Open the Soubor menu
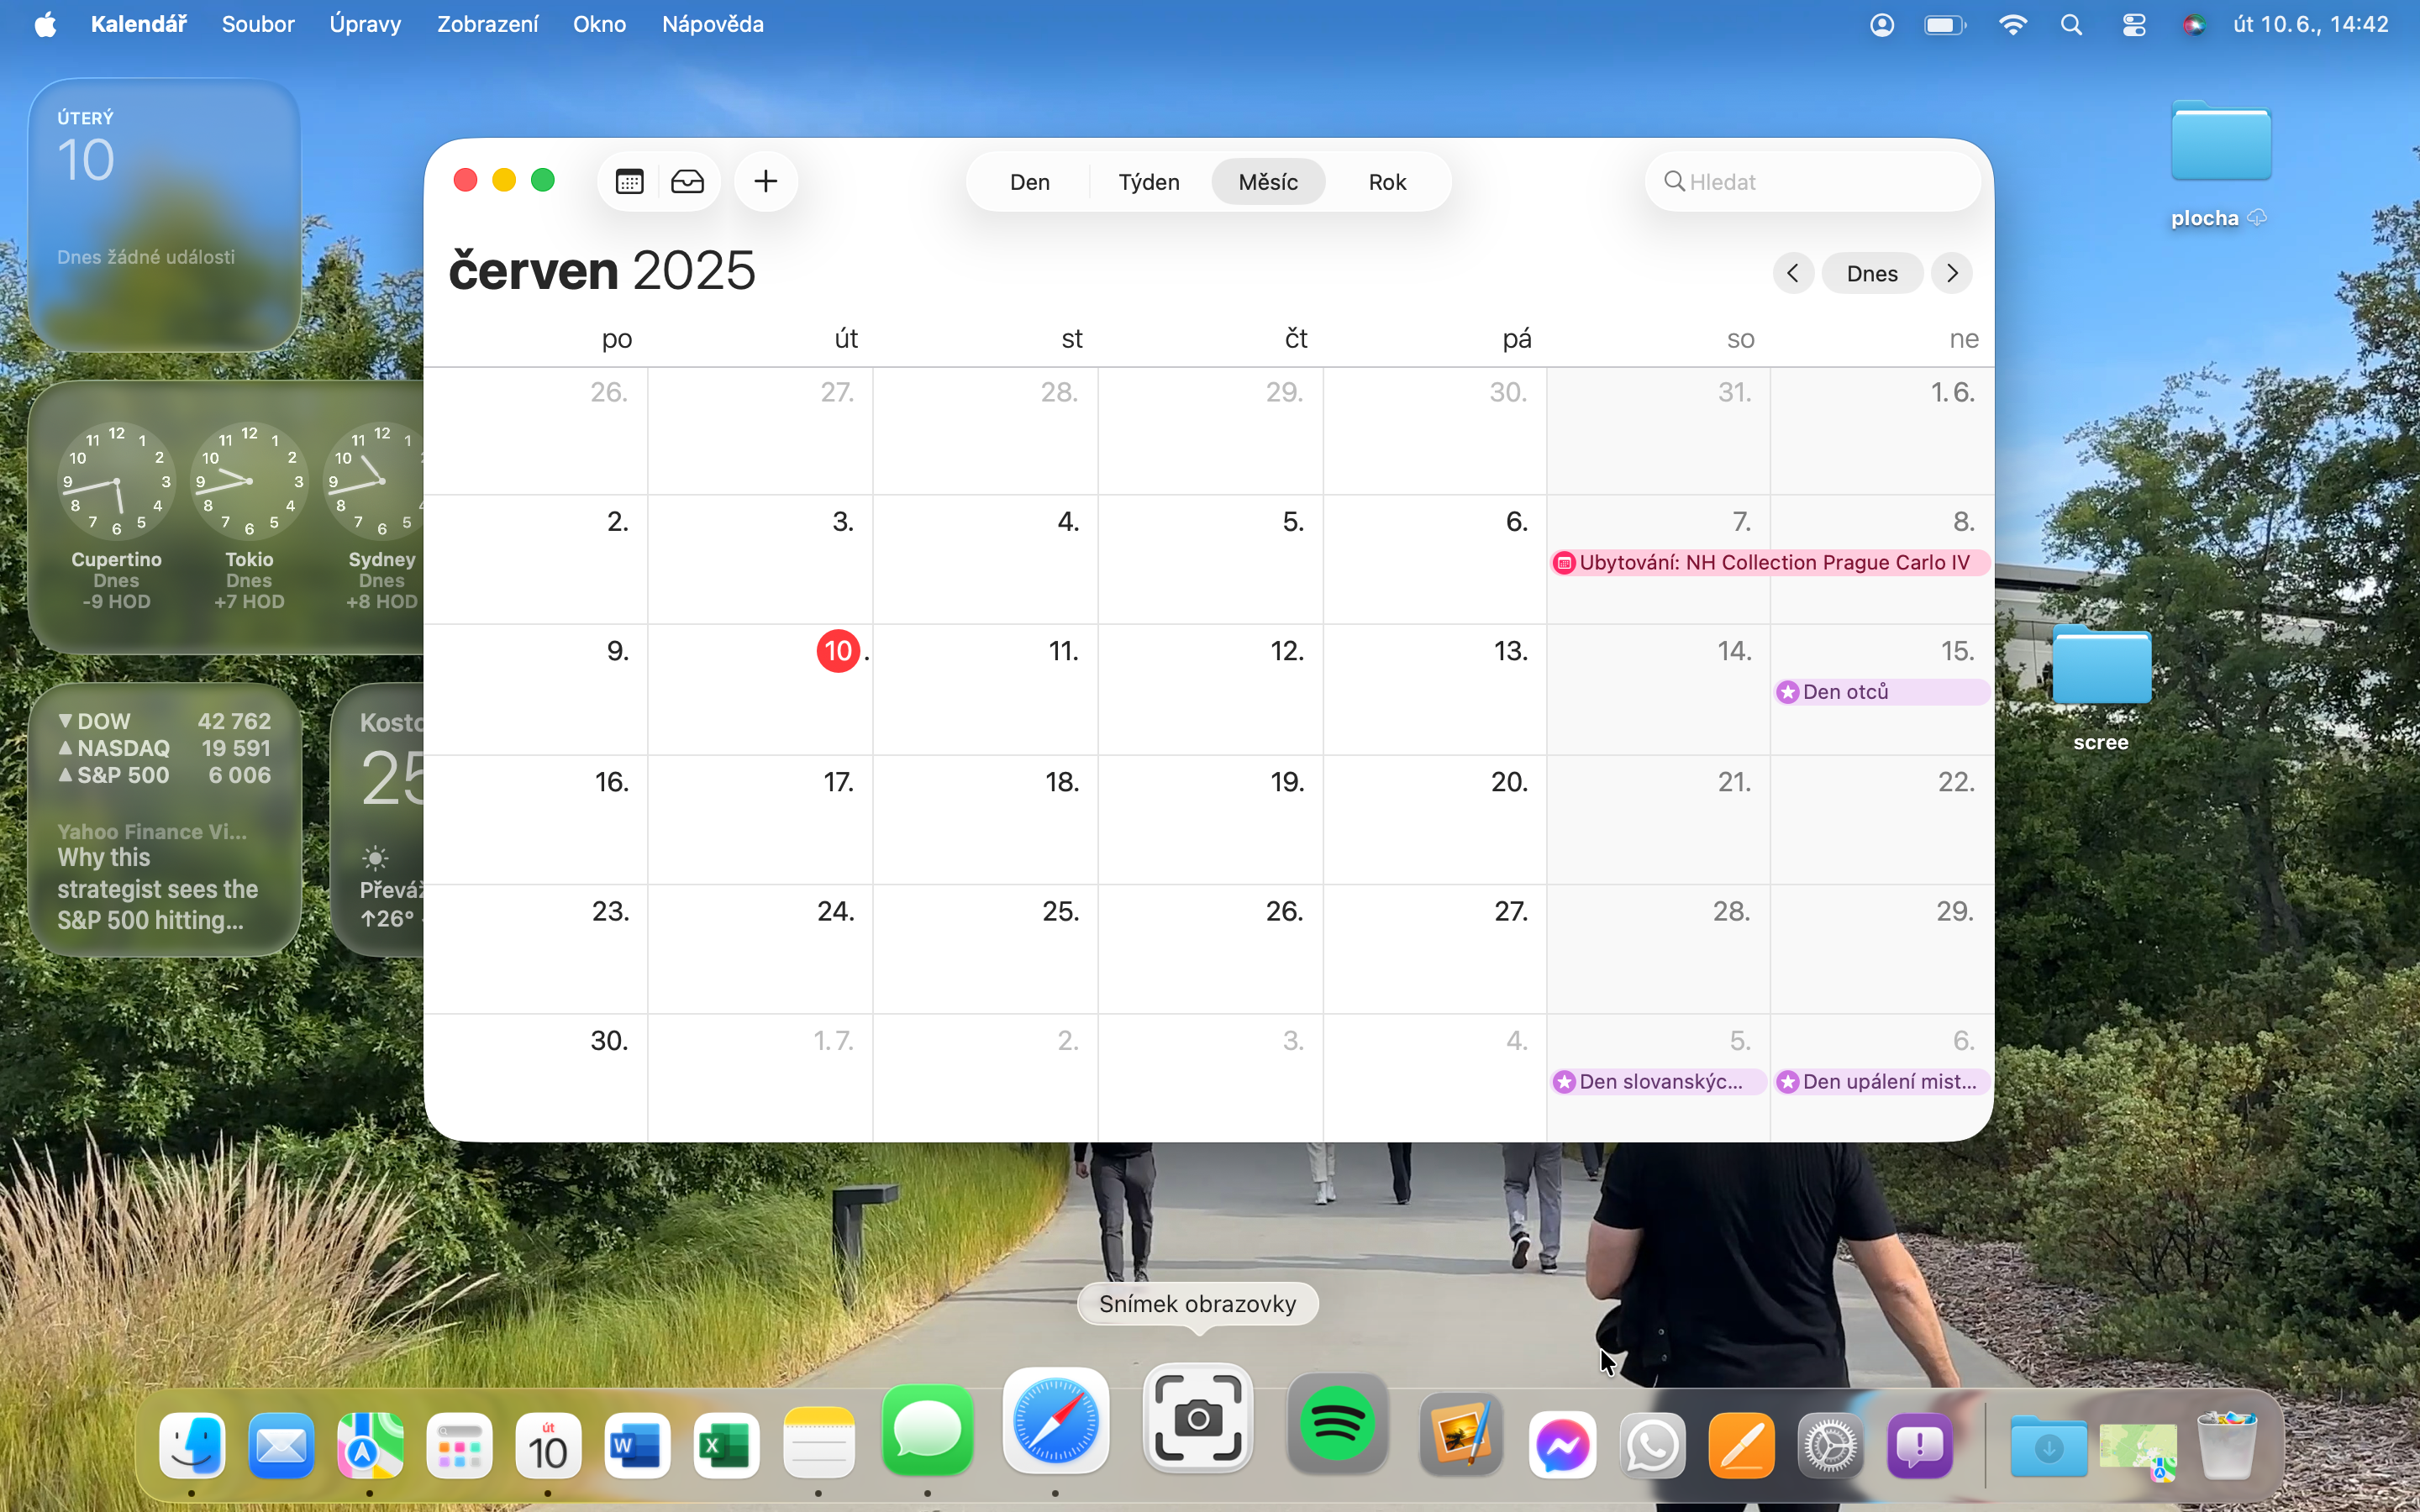Image resolution: width=2420 pixels, height=1512 pixels. point(257,24)
